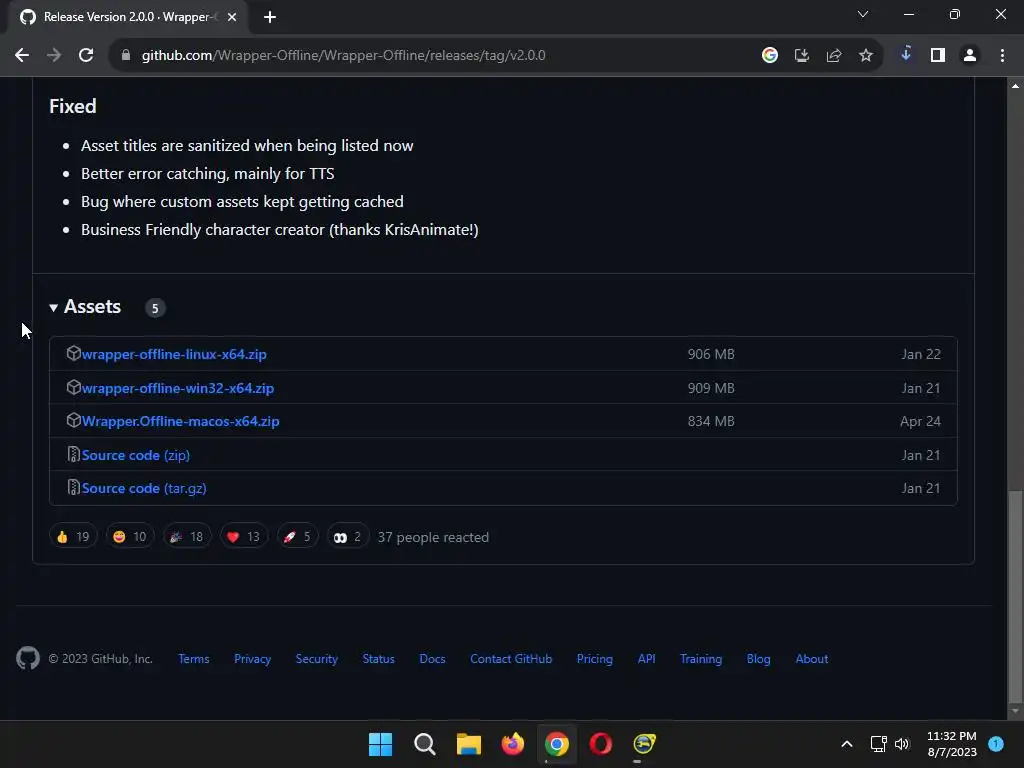Click the volume speaker tray icon
1024x768 pixels.
[x=902, y=744]
